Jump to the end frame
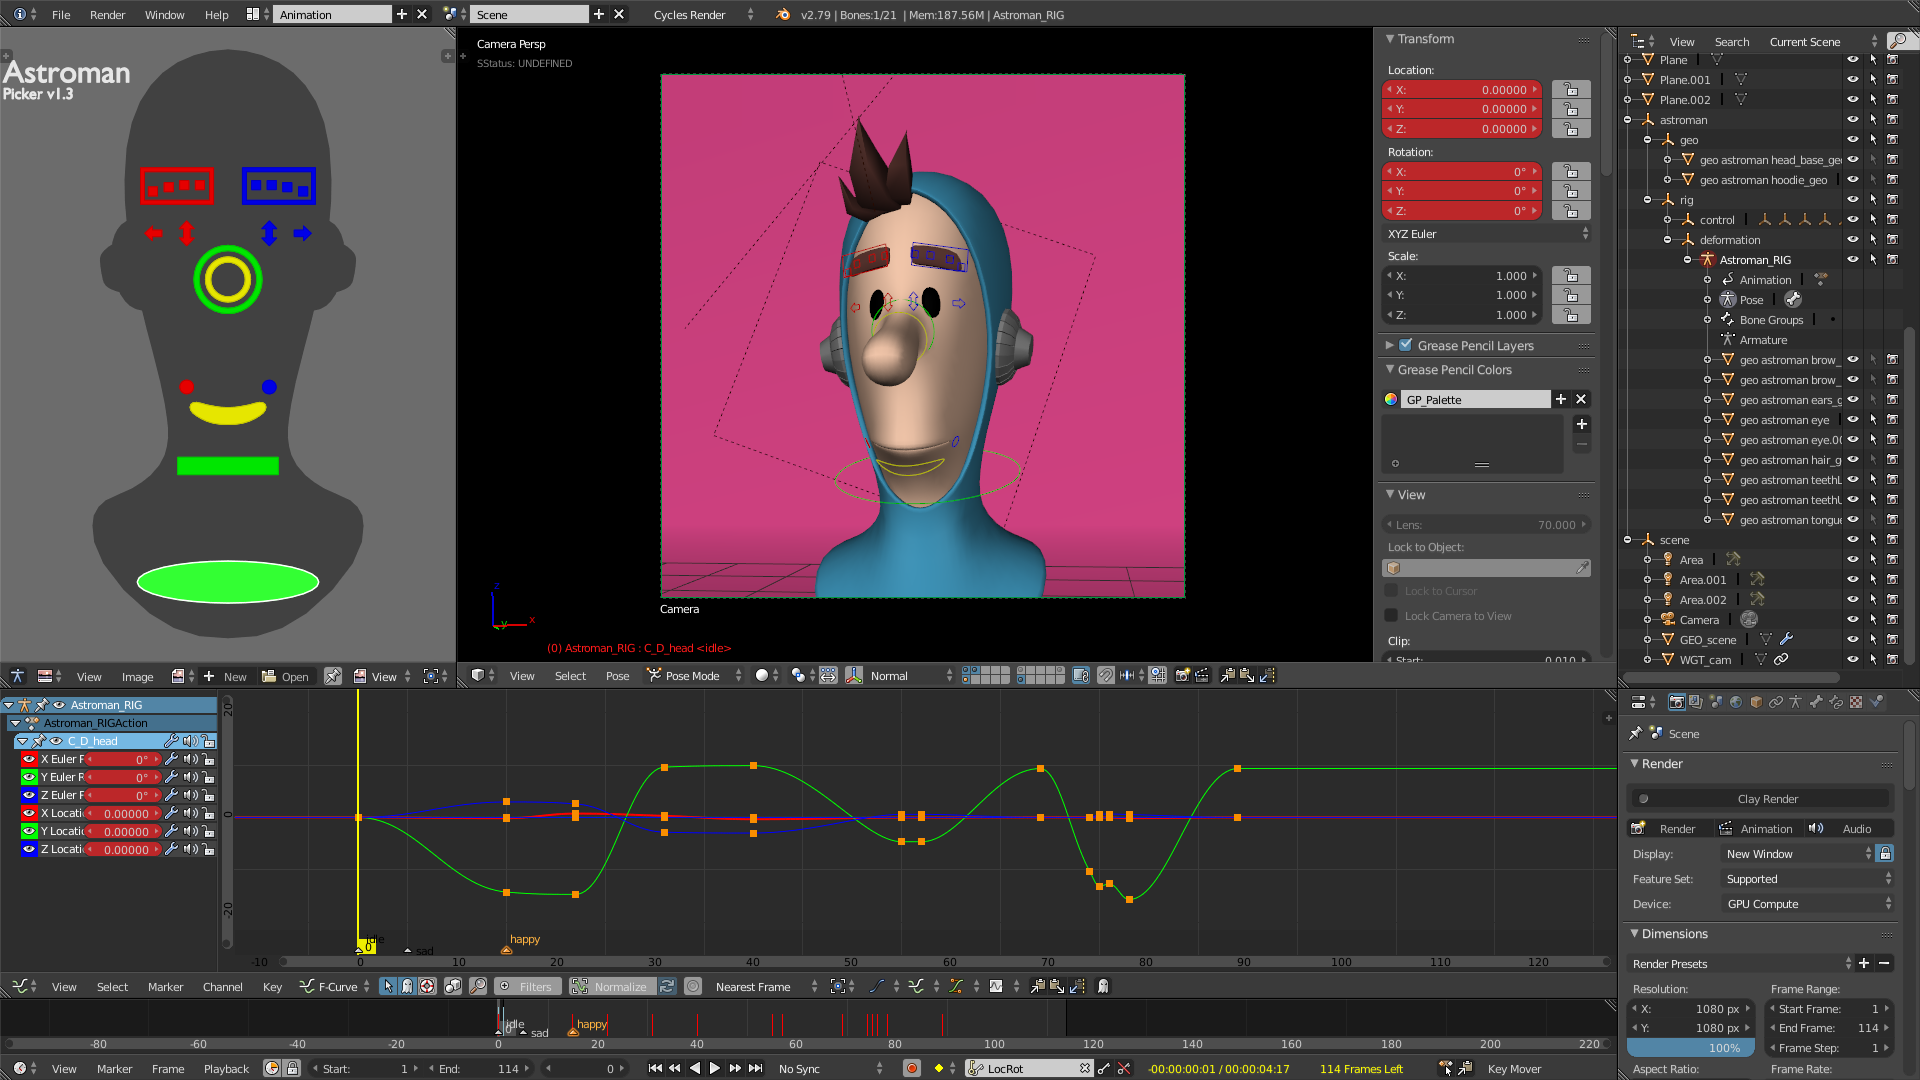1920x1080 pixels. coord(756,1068)
